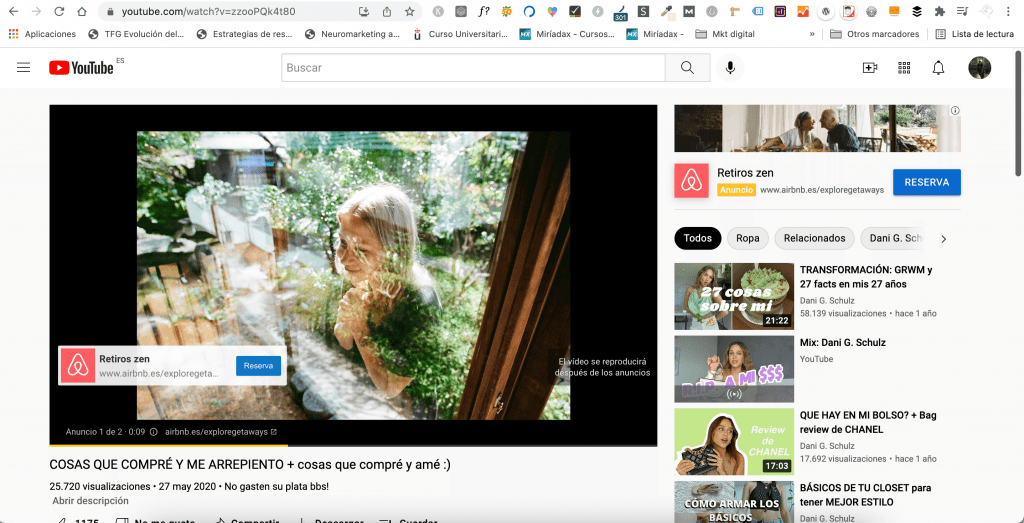Open video TRANSFORMACIÓN: GRWM y 27 facts

click(865, 277)
